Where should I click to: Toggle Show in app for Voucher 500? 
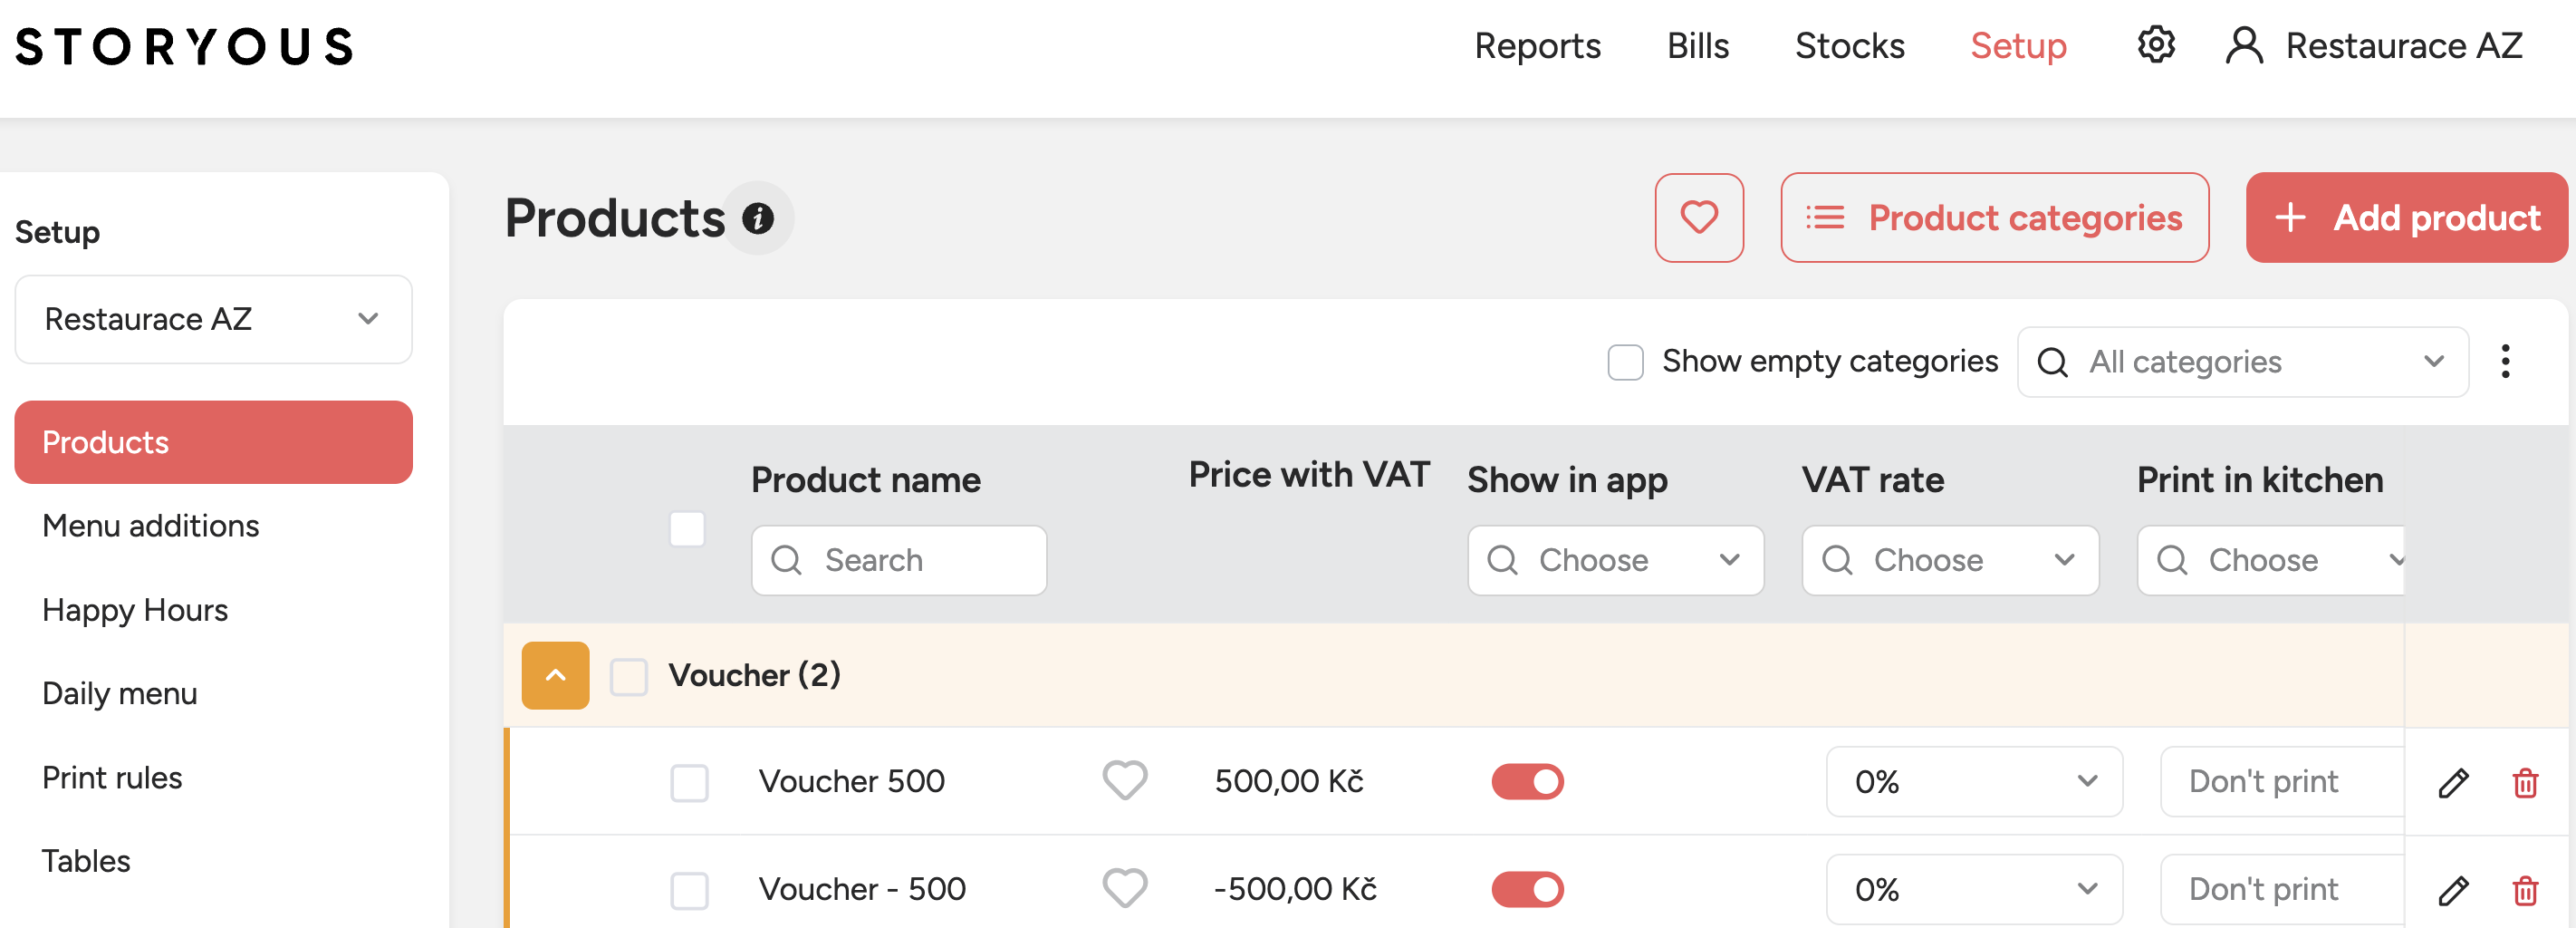(x=1527, y=781)
